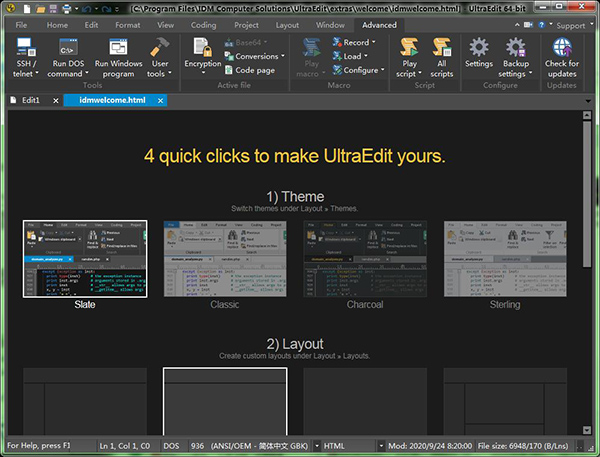Switch to the Coding ribbon tab

pyautogui.click(x=203, y=25)
